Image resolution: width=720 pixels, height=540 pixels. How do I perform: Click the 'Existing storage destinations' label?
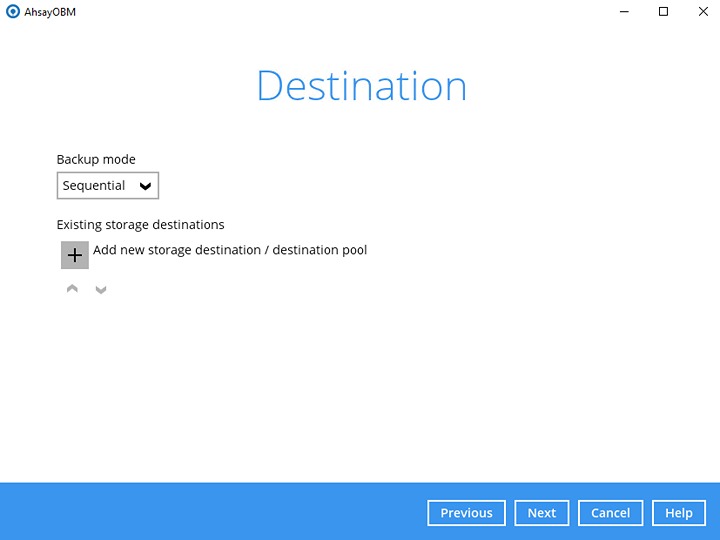[140, 225]
